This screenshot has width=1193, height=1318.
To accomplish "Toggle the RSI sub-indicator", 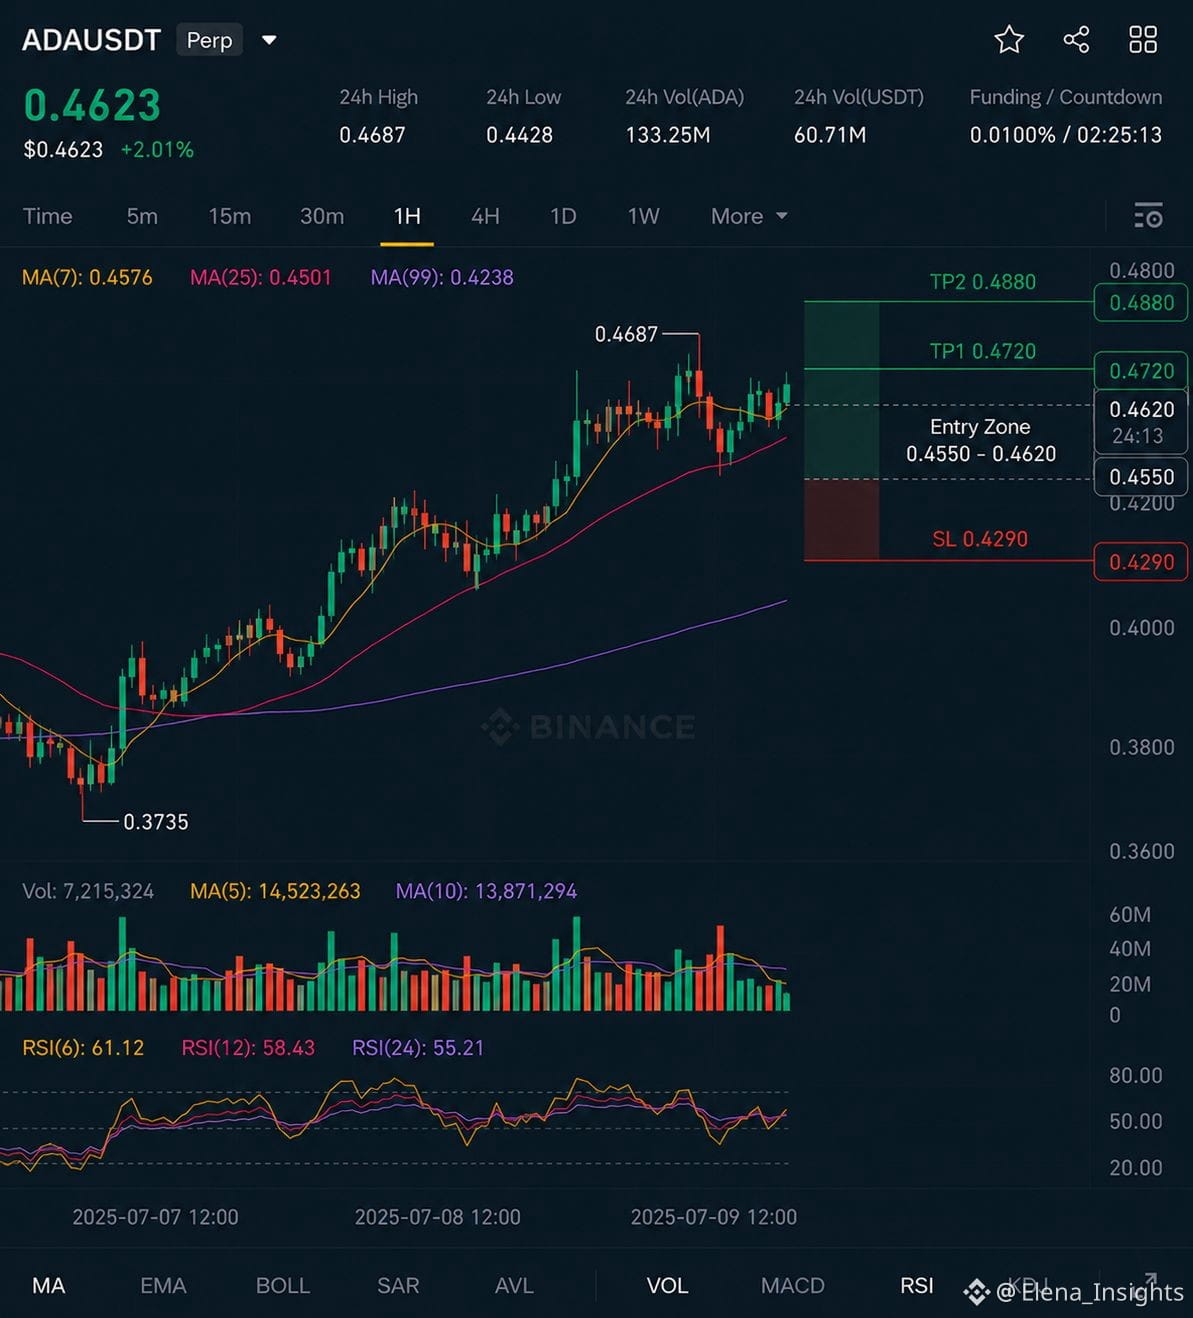I will coord(917,1286).
